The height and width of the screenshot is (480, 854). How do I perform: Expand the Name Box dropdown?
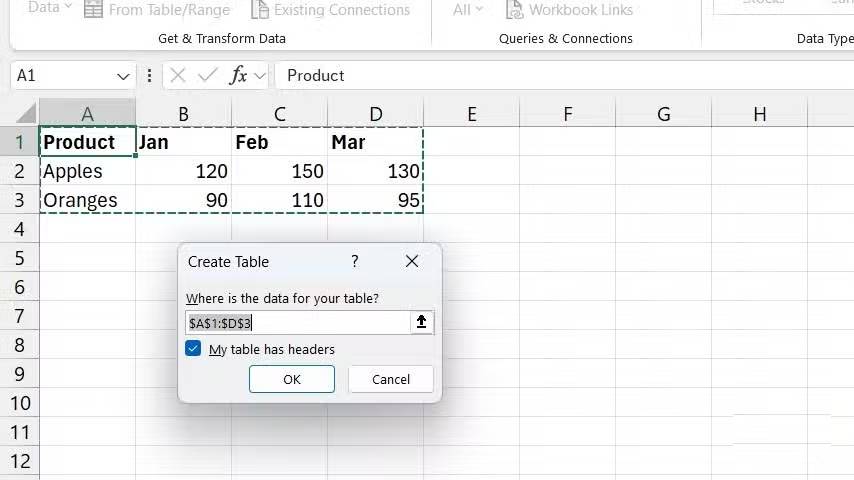coord(123,76)
